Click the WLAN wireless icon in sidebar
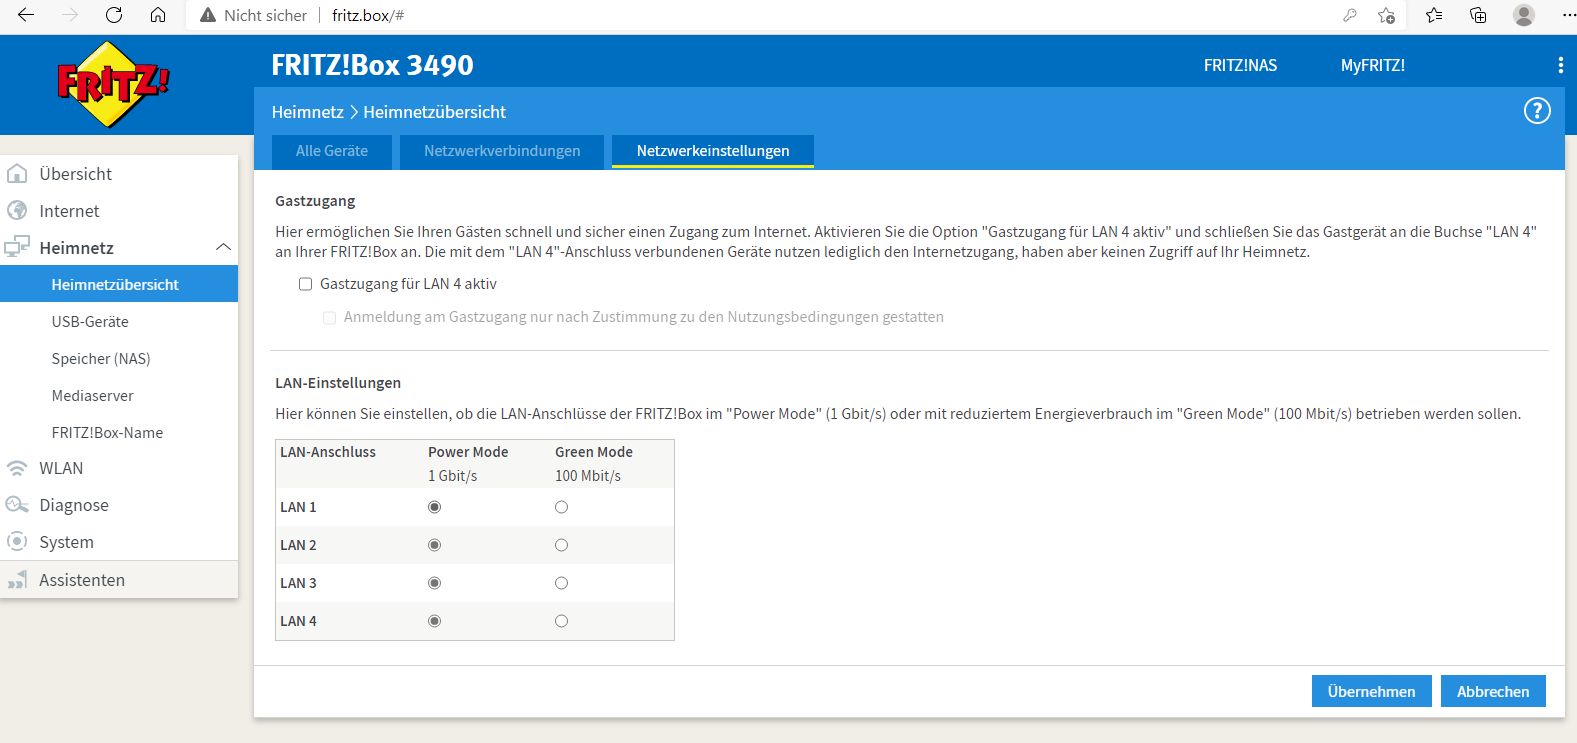Screen dimensions: 1577x743 17,468
